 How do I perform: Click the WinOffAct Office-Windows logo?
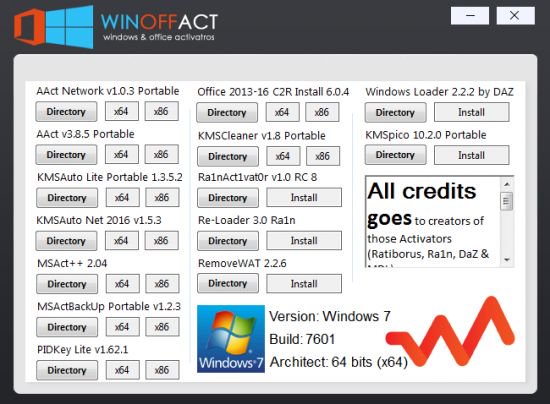tap(54, 27)
